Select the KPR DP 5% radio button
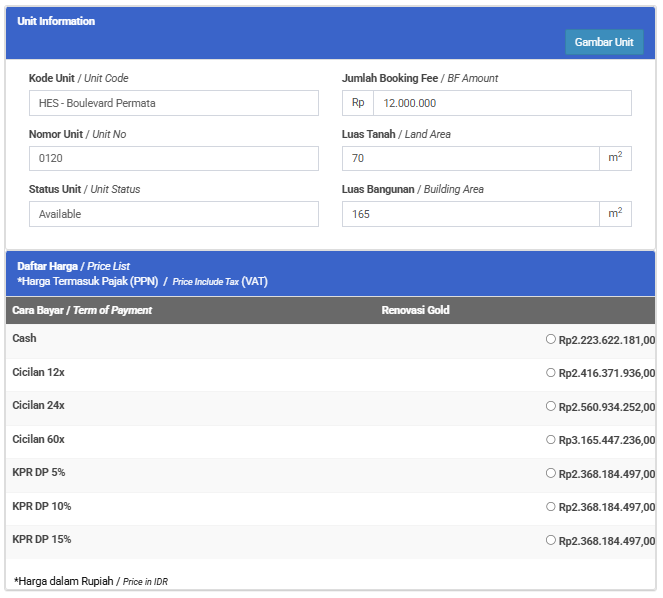Viewport: 663px width, 598px height. pos(550,473)
